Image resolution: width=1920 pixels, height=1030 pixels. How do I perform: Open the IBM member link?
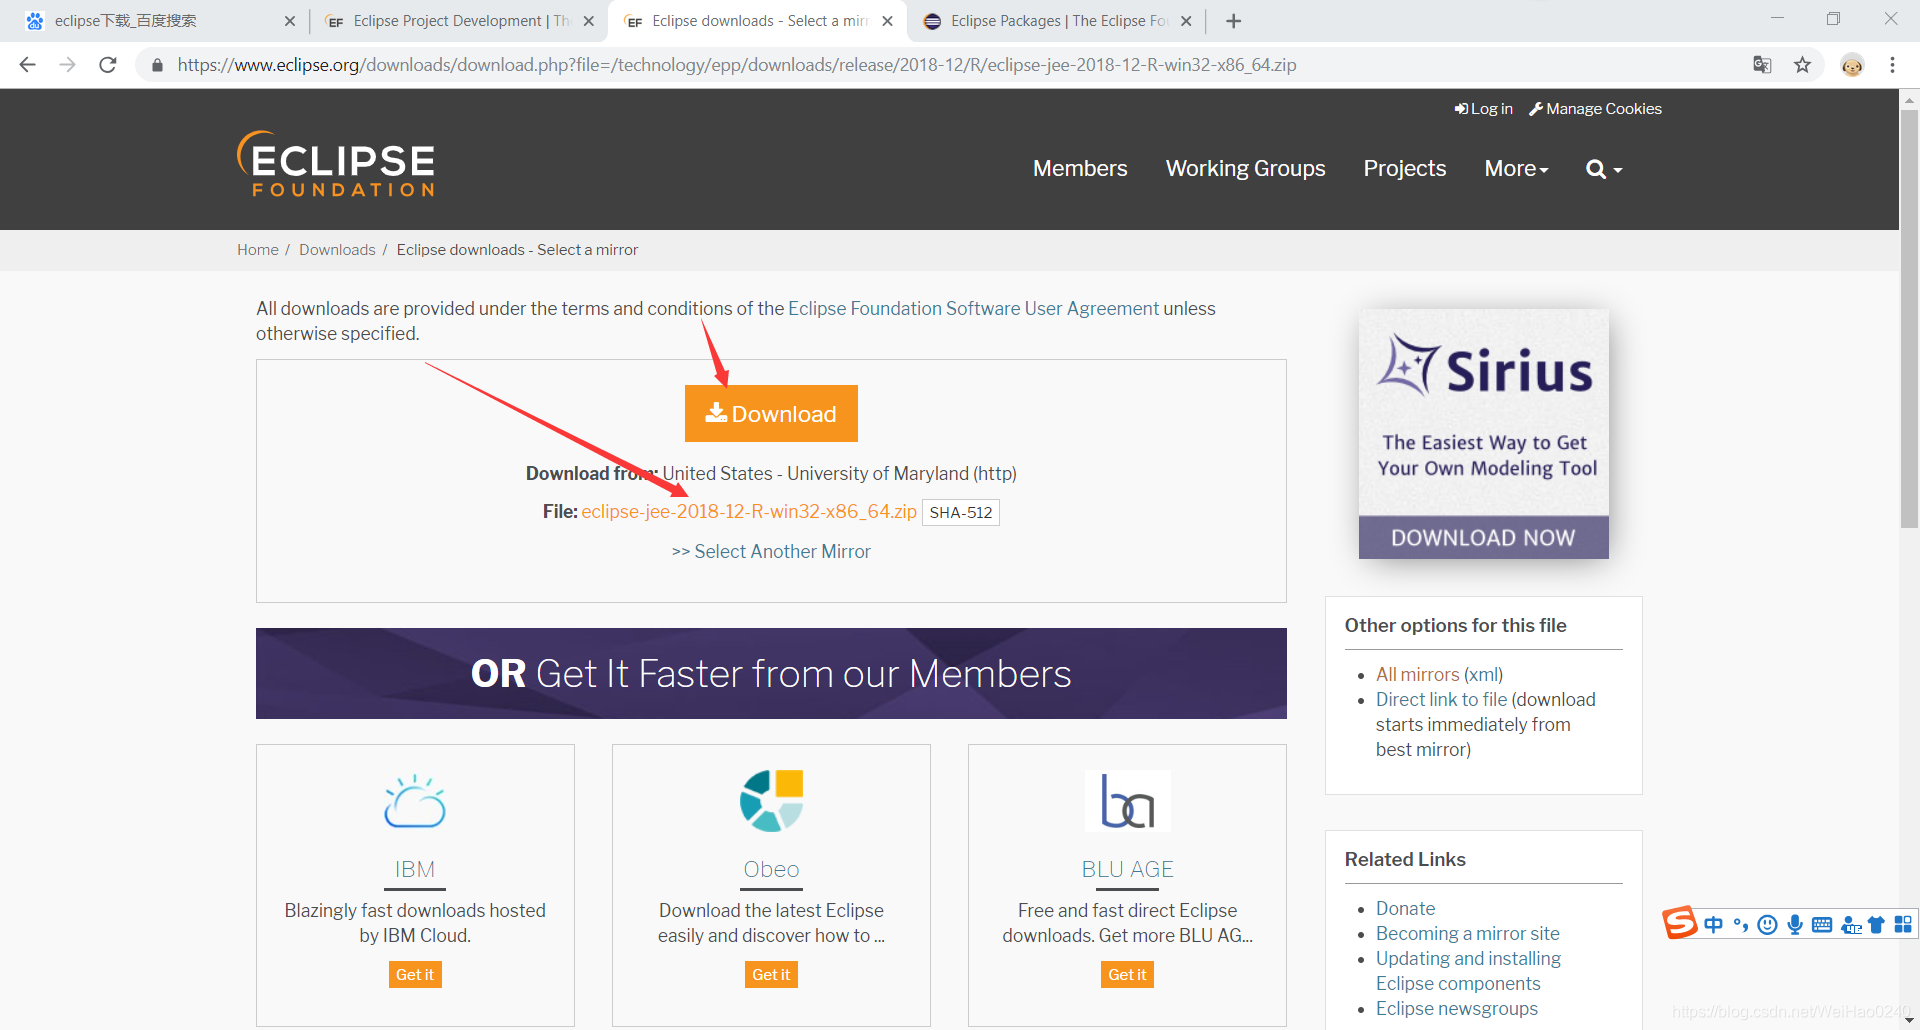tap(415, 870)
